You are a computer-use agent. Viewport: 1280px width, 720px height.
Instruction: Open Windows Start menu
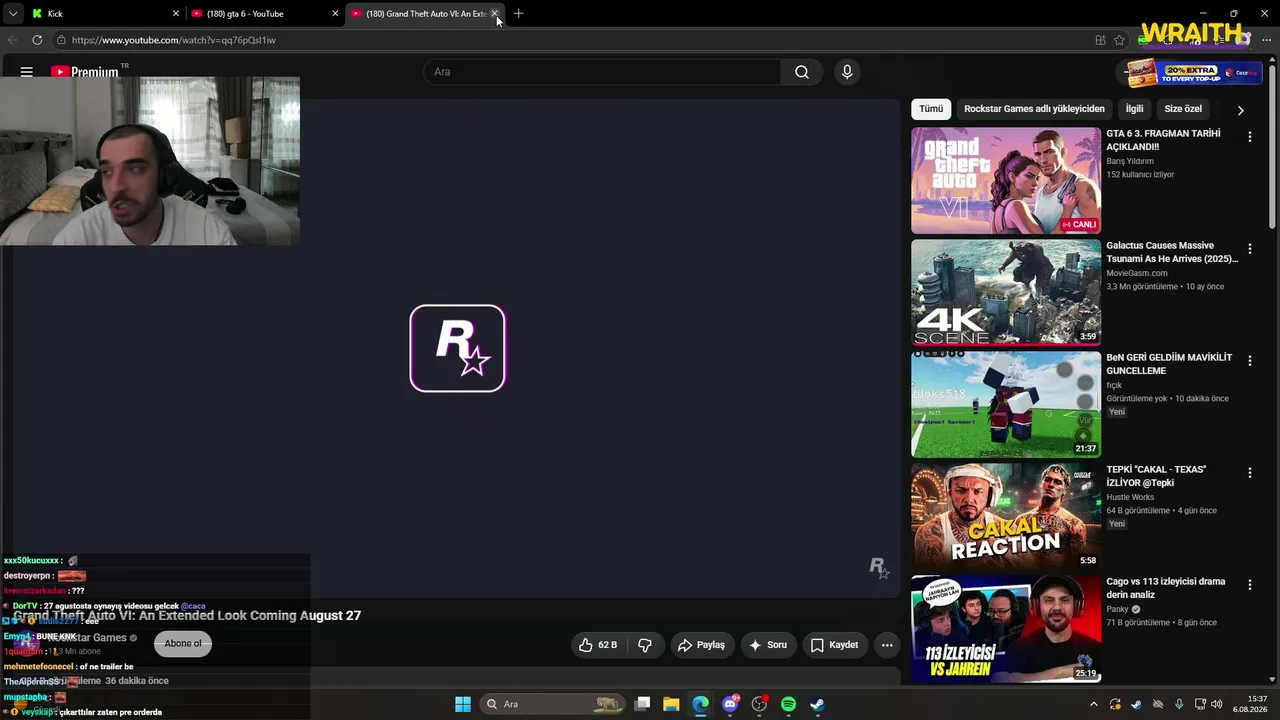(x=463, y=704)
